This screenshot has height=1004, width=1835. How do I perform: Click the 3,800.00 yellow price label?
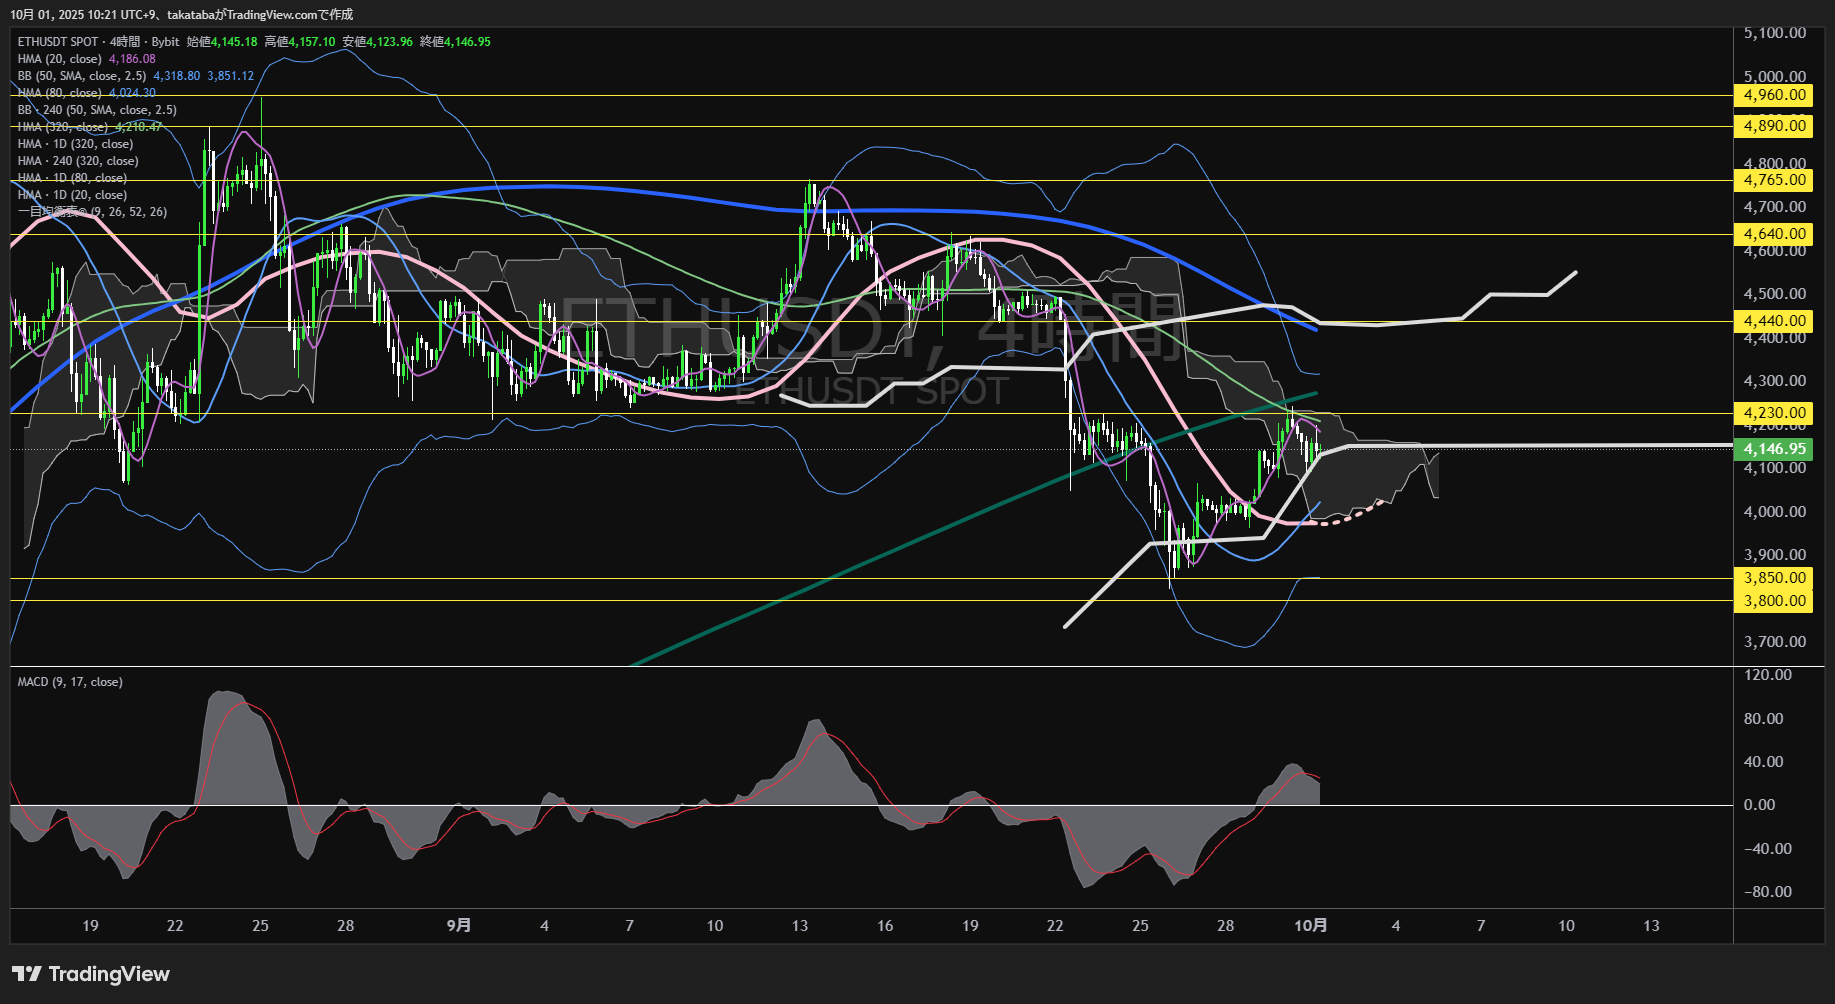tap(1774, 601)
